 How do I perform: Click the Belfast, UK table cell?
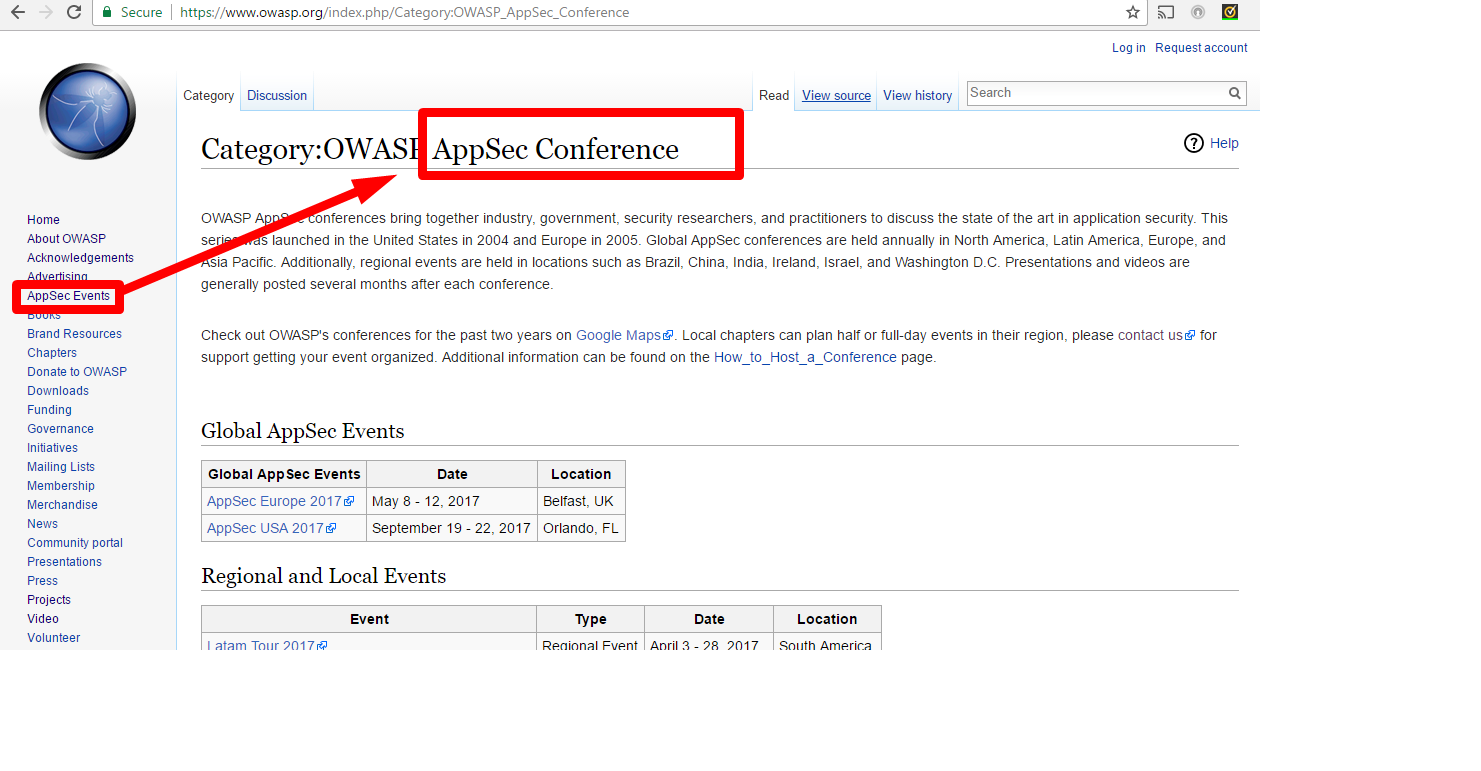(581, 501)
